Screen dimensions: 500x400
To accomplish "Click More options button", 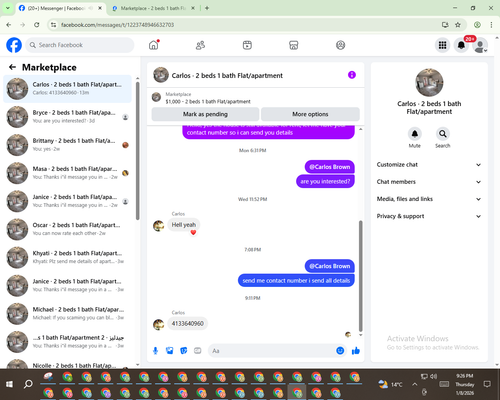I will [310, 114].
